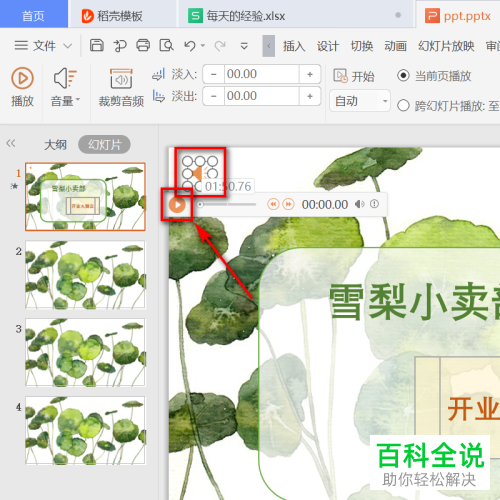Decrease the fade in (淡入) value
This screenshot has width=500, height=500.
coord(214,74)
